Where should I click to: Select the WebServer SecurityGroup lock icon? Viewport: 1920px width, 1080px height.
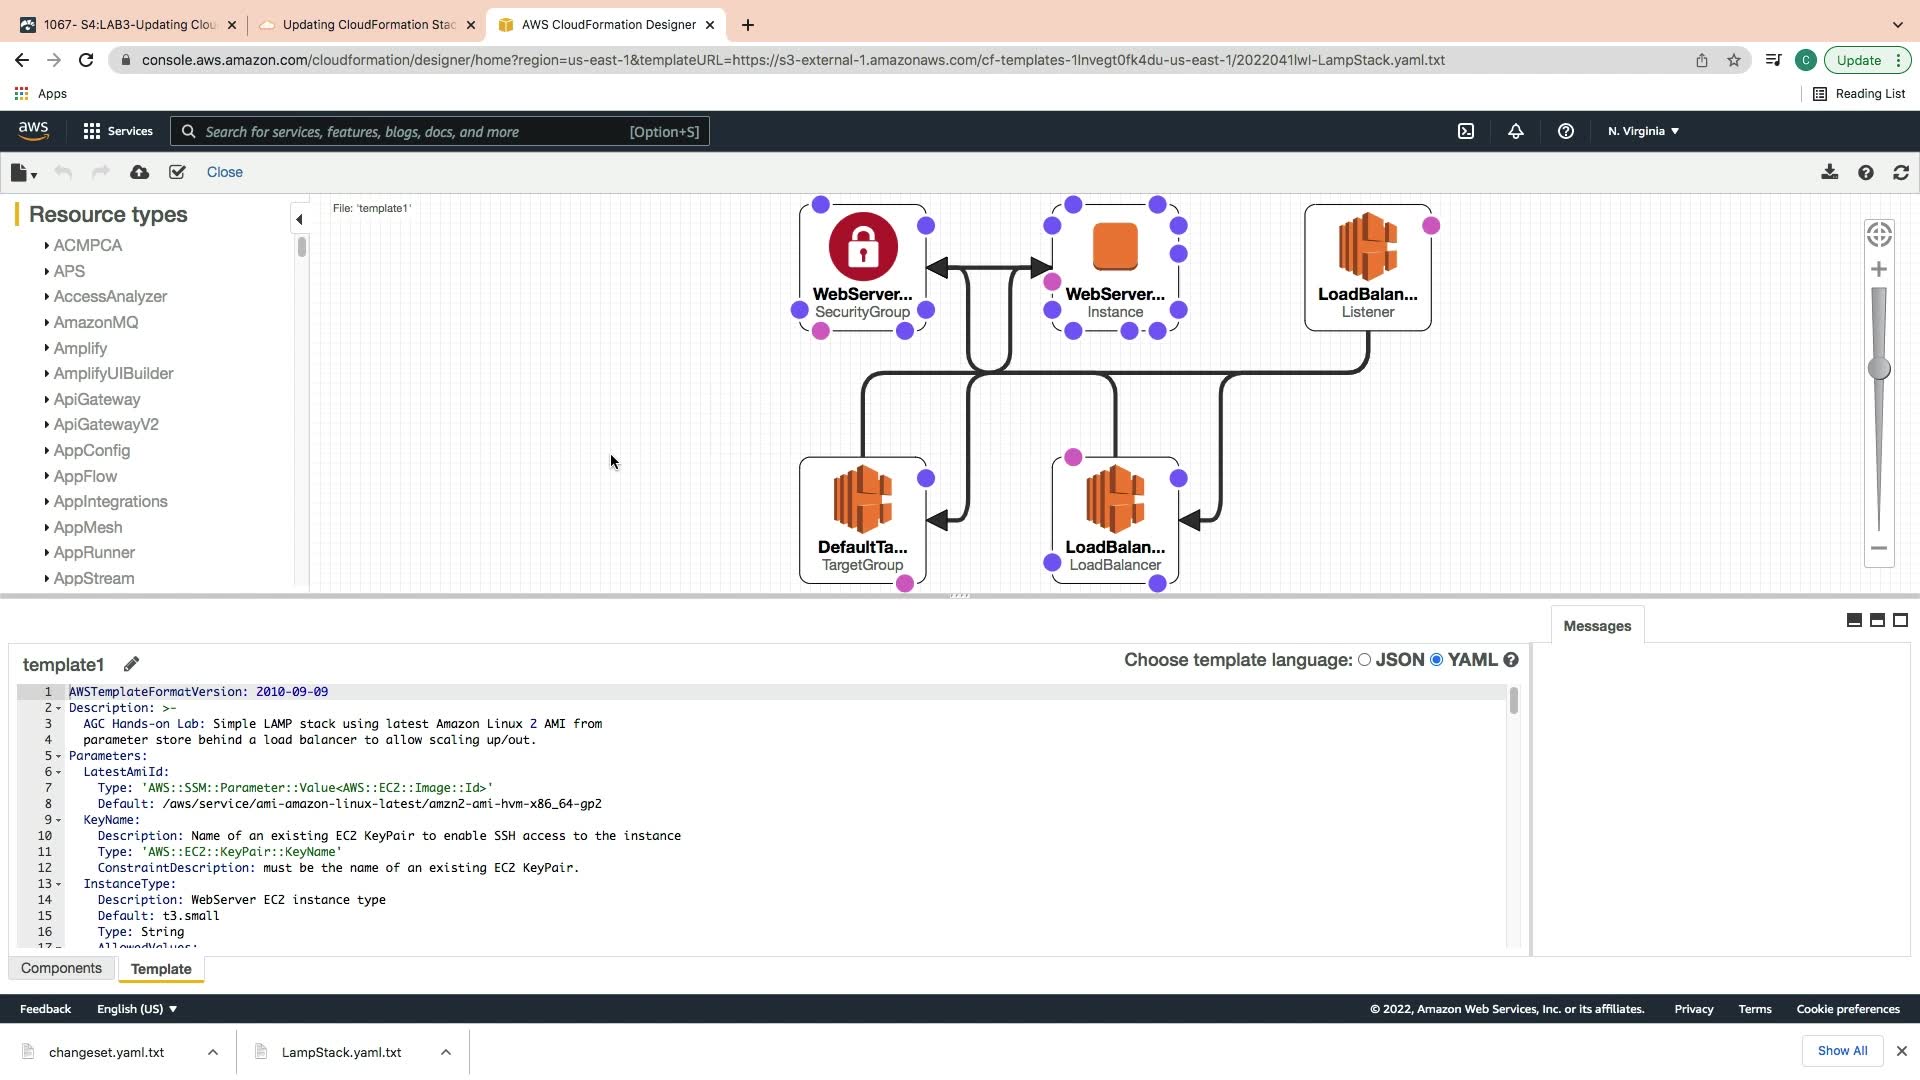(x=862, y=247)
